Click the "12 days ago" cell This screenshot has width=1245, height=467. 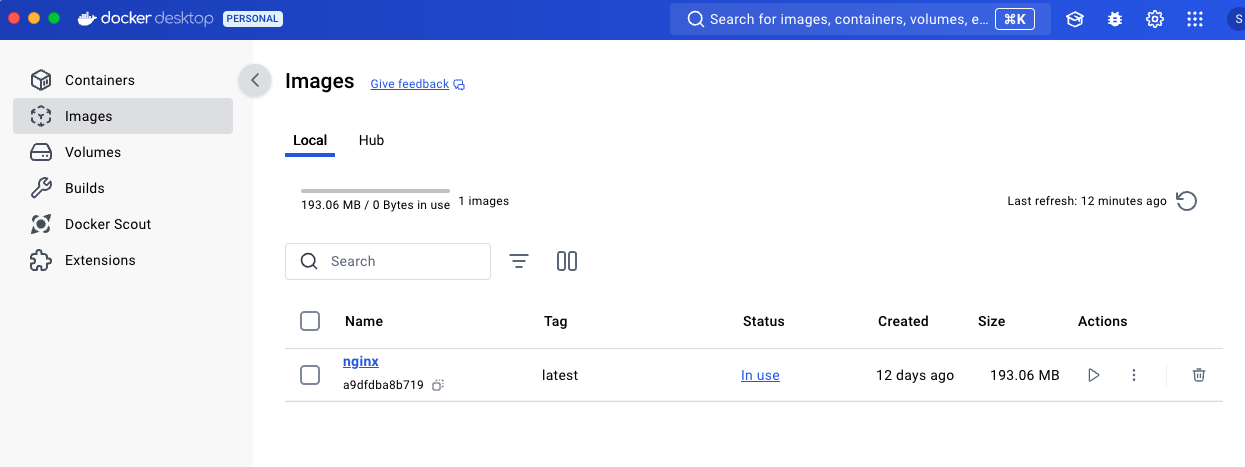(x=915, y=376)
